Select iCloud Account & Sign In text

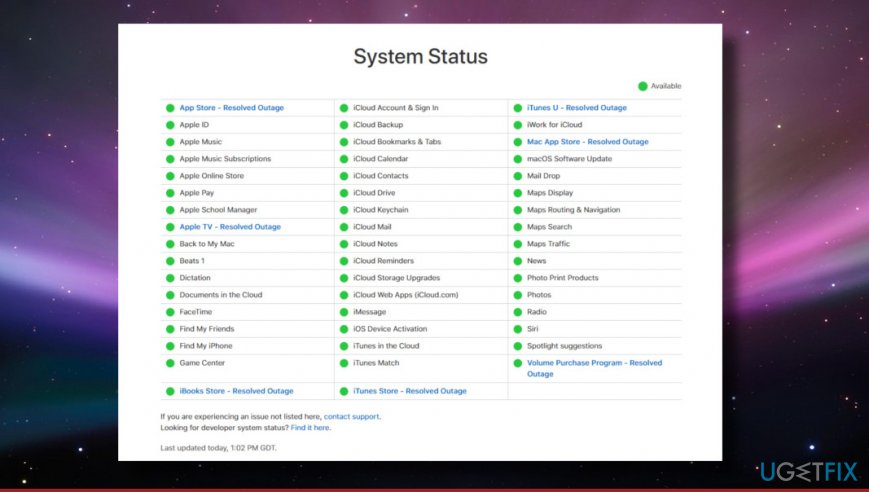pos(396,108)
